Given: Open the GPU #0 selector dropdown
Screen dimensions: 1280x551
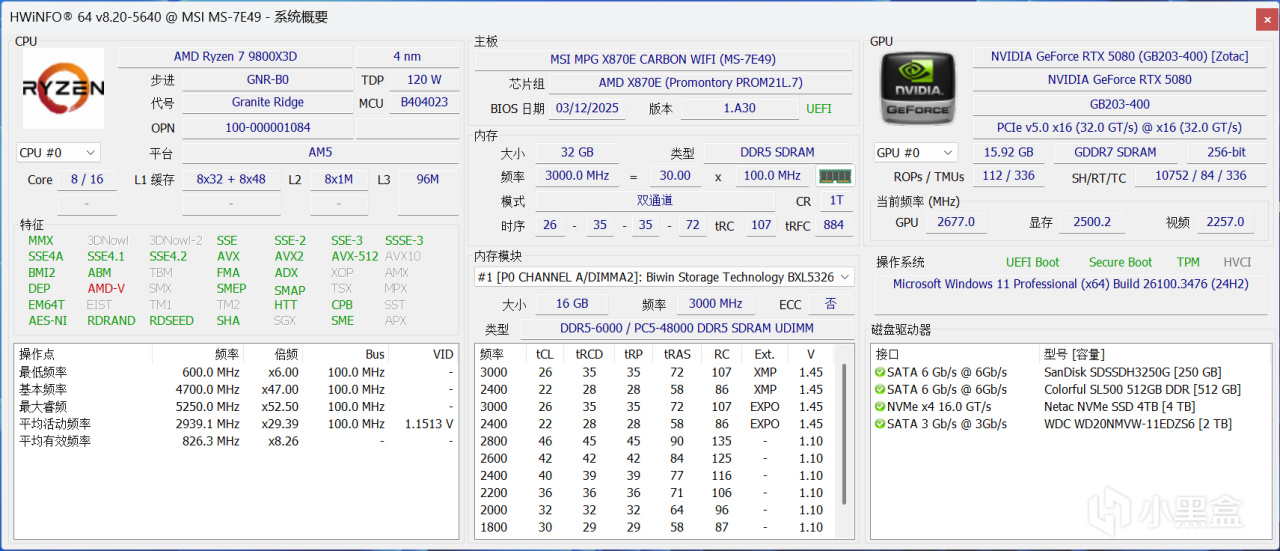Looking at the screenshot, I should [915, 152].
